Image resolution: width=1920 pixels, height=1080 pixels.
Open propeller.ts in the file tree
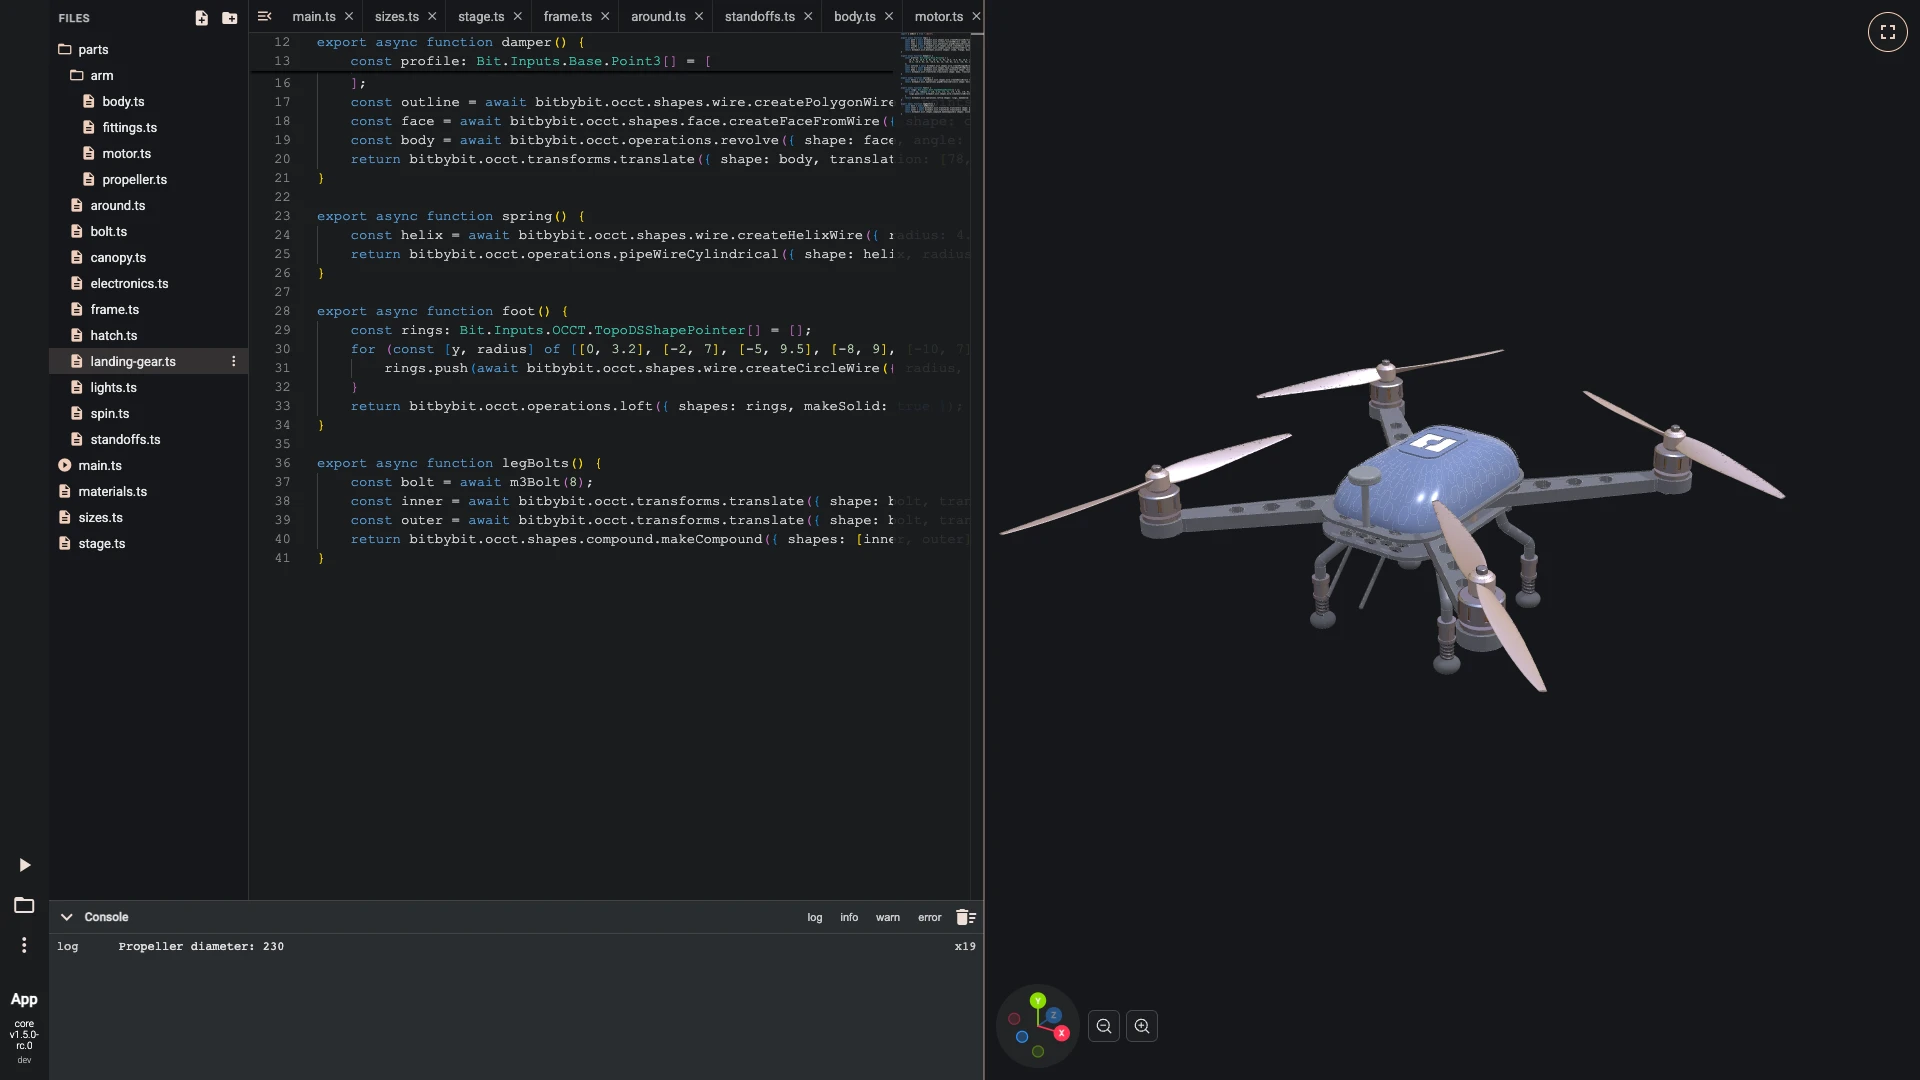(134, 179)
